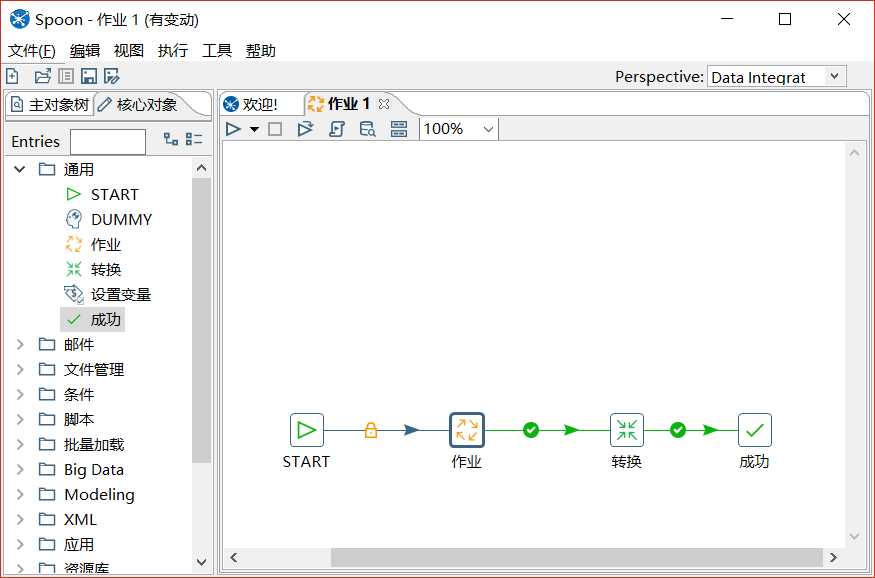Click the Save toolbar icon
875x578 pixels.
click(89, 76)
